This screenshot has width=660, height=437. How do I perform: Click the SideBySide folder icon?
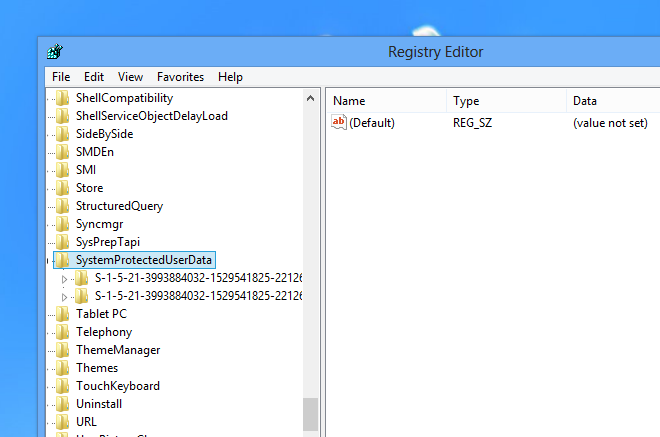(x=63, y=134)
